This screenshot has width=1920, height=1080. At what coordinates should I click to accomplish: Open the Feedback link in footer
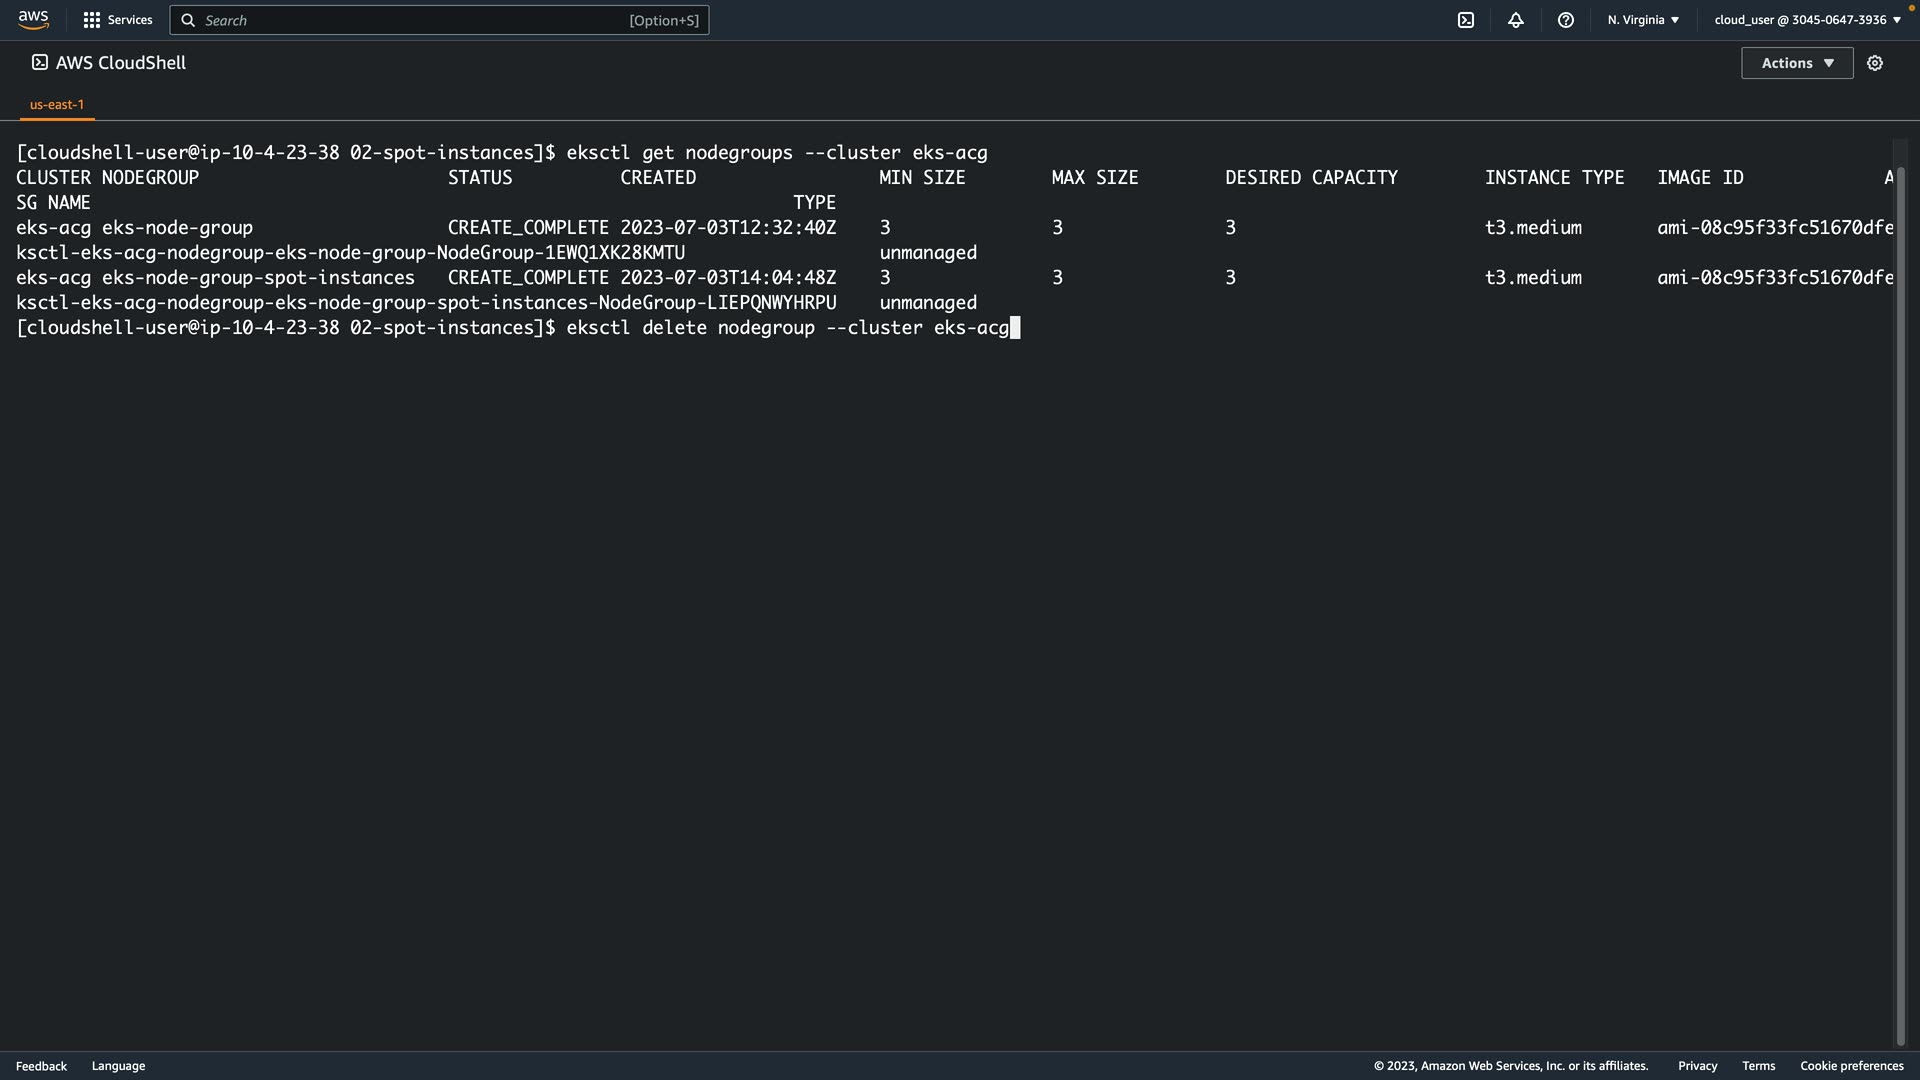41,1066
